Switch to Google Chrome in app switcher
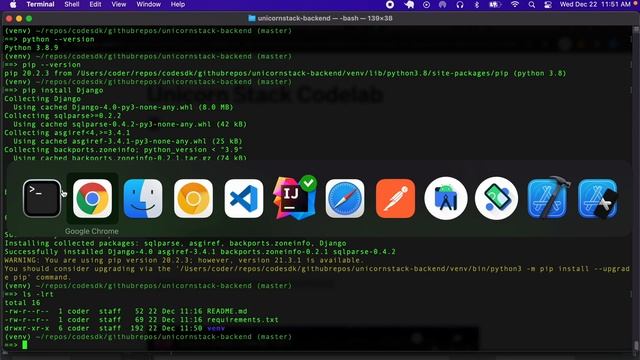The width and height of the screenshot is (640, 360). point(92,198)
